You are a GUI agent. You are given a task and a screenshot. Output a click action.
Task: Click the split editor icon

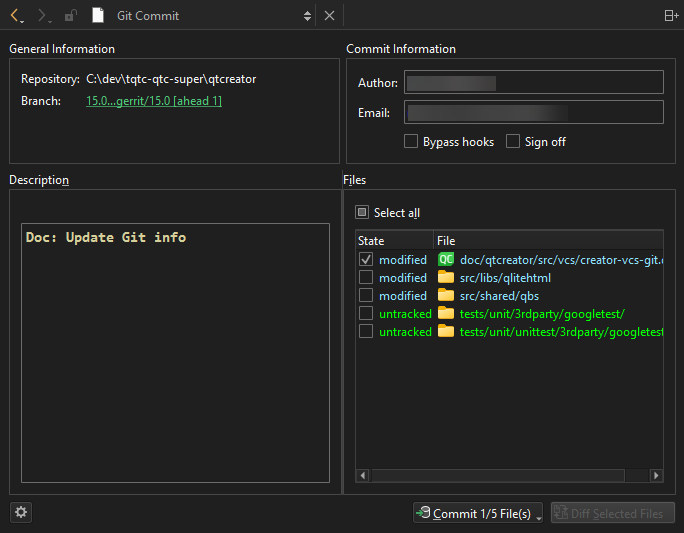pyautogui.click(x=671, y=16)
